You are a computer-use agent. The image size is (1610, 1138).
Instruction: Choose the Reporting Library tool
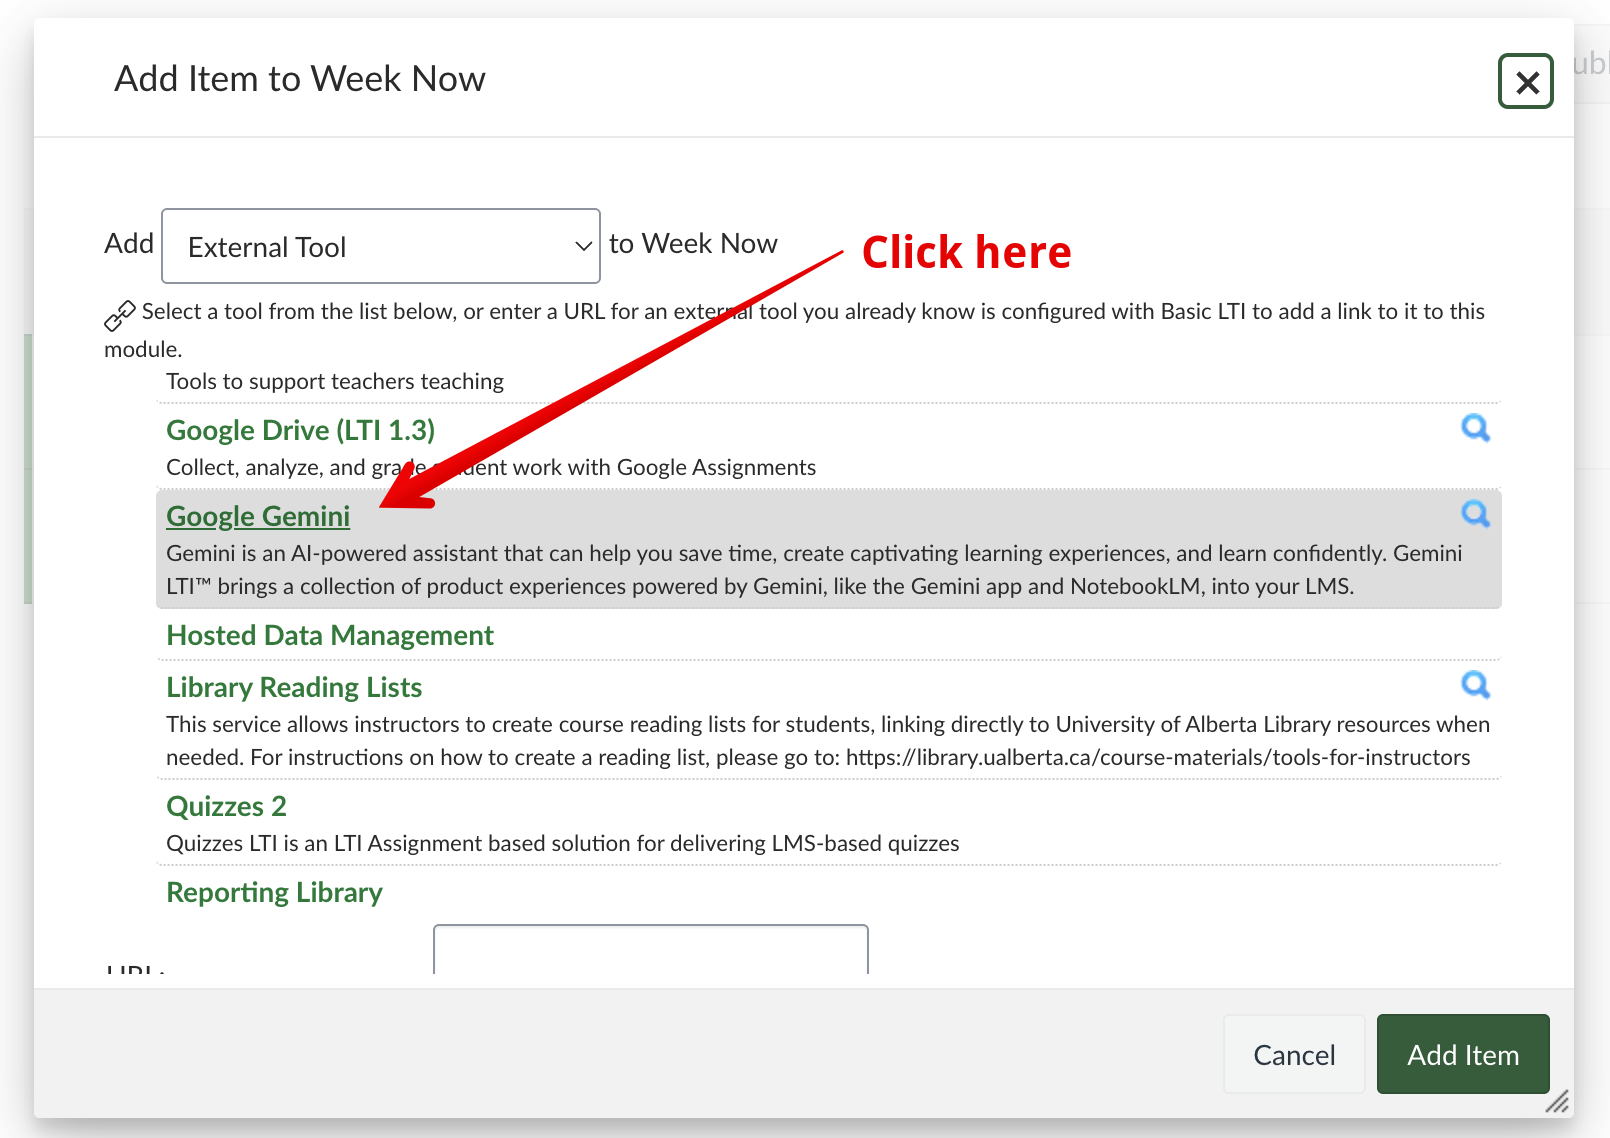point(274,893)
